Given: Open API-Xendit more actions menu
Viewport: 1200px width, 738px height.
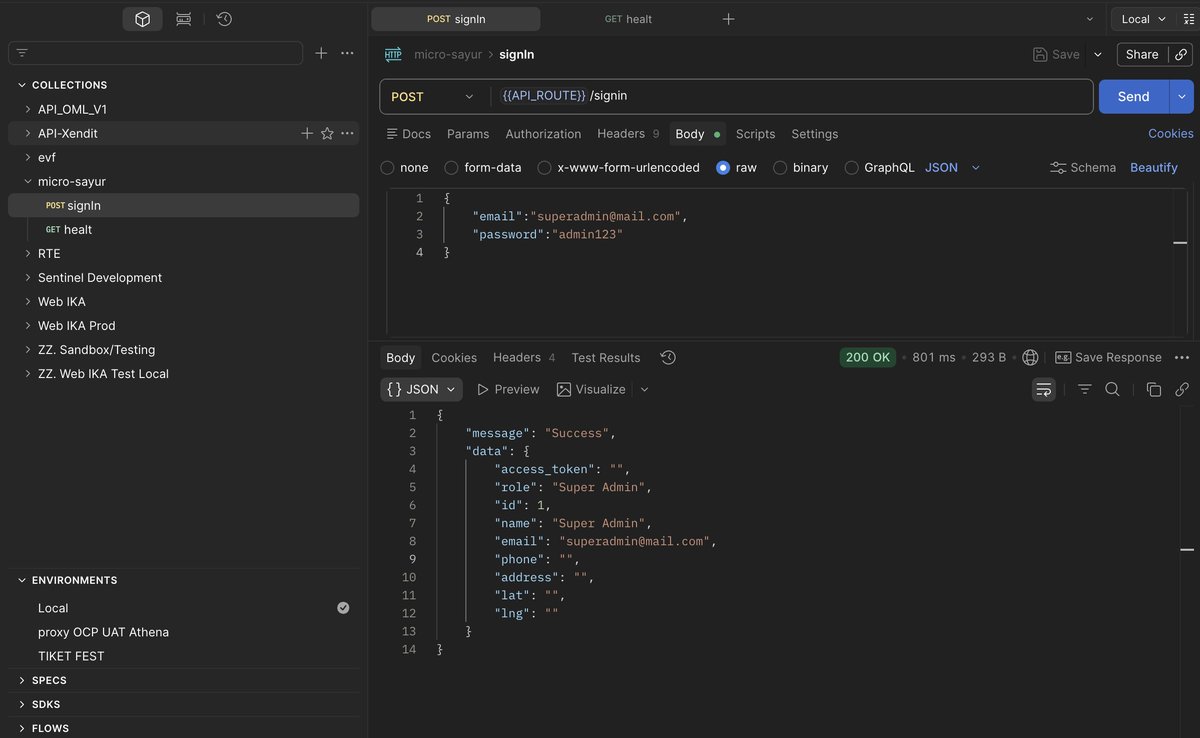Looking at the screenshot, I should pyautogui.click(x=347, y=133).
